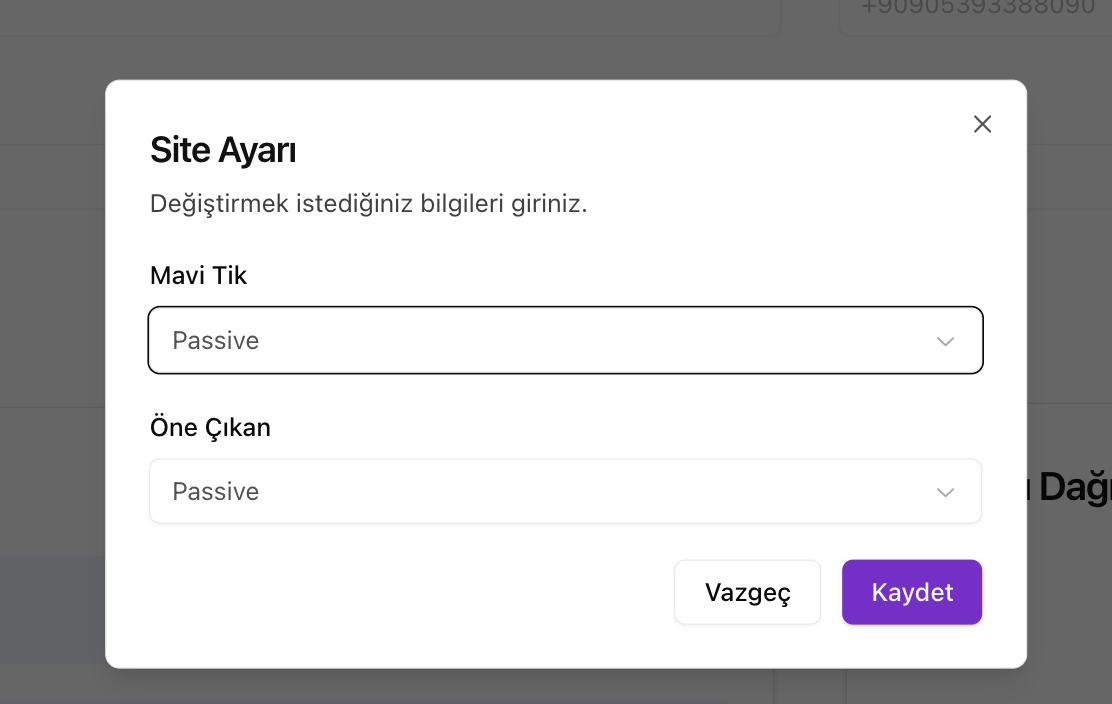Click the chevron inside the Mavi Tik selector
Screen dimensions: 1112x704
point(945,341)
